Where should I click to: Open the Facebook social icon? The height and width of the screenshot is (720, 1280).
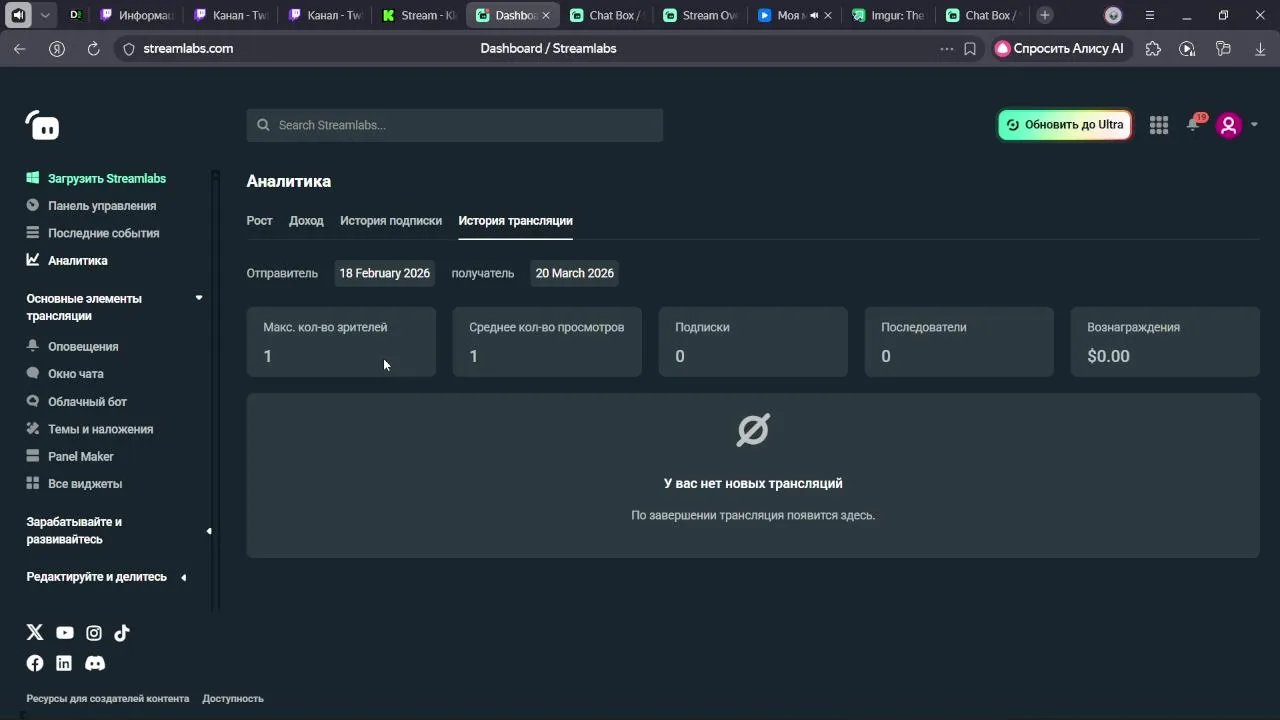35,663
